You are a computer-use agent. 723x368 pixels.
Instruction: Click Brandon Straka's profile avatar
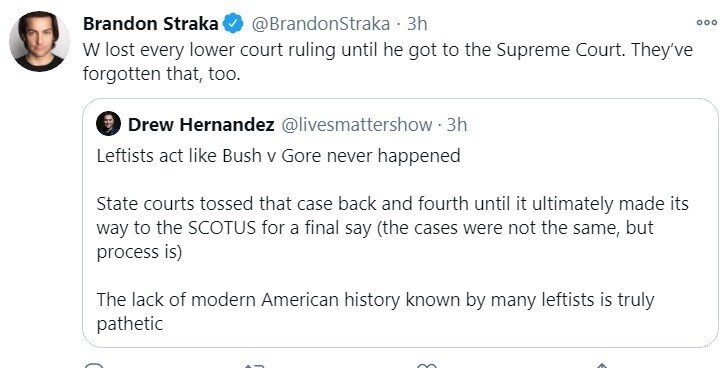39,42
